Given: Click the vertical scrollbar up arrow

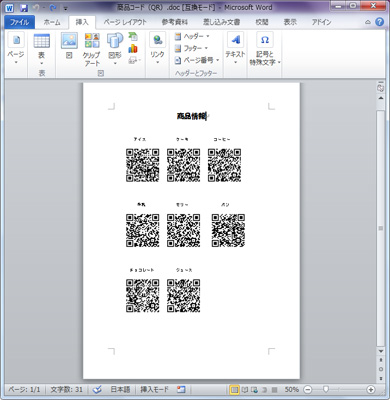Looking at the screenshot, I should tap(380, 98).
